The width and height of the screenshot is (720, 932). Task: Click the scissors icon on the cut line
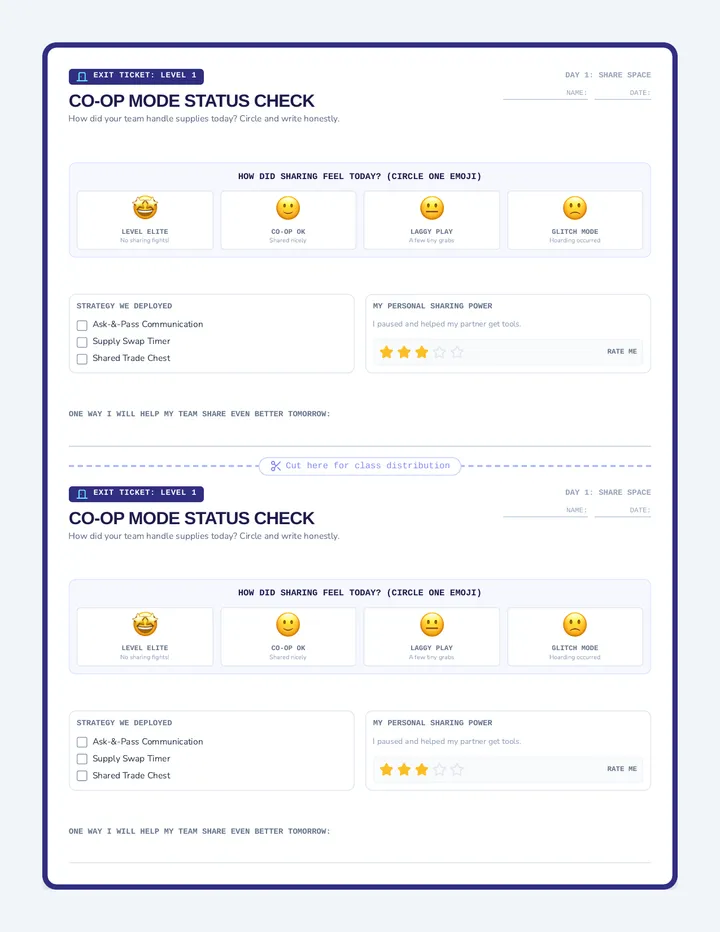(275, 466)
